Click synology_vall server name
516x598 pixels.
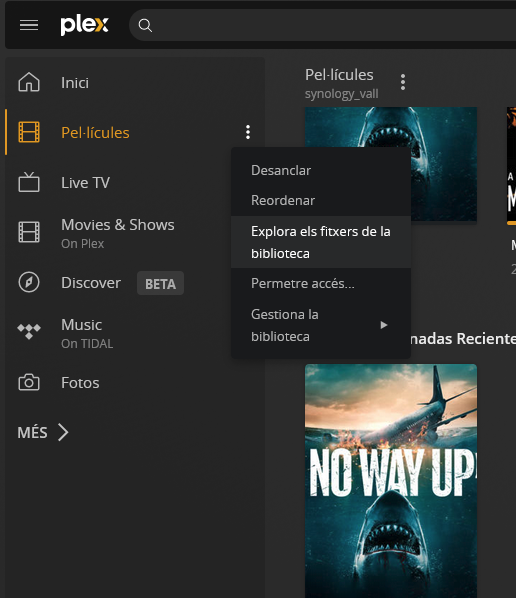click(341, 94)
